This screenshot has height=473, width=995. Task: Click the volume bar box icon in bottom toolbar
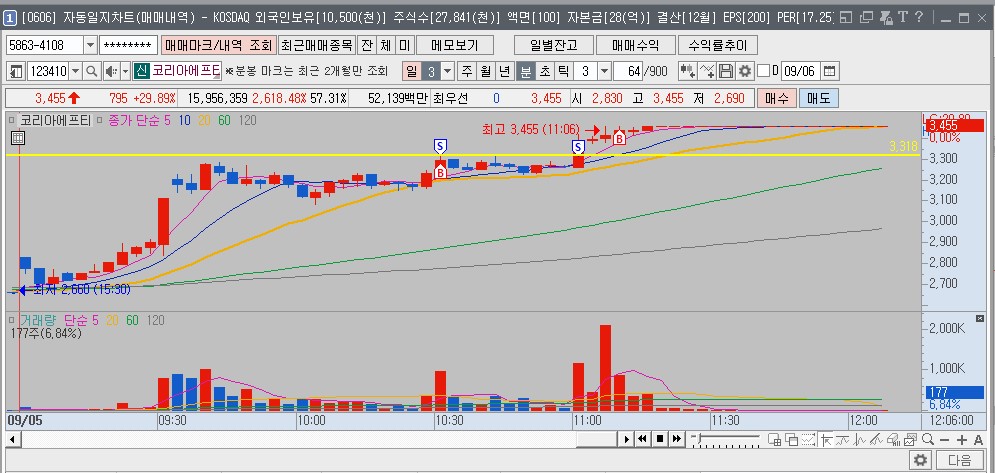[x=893, y=439]
